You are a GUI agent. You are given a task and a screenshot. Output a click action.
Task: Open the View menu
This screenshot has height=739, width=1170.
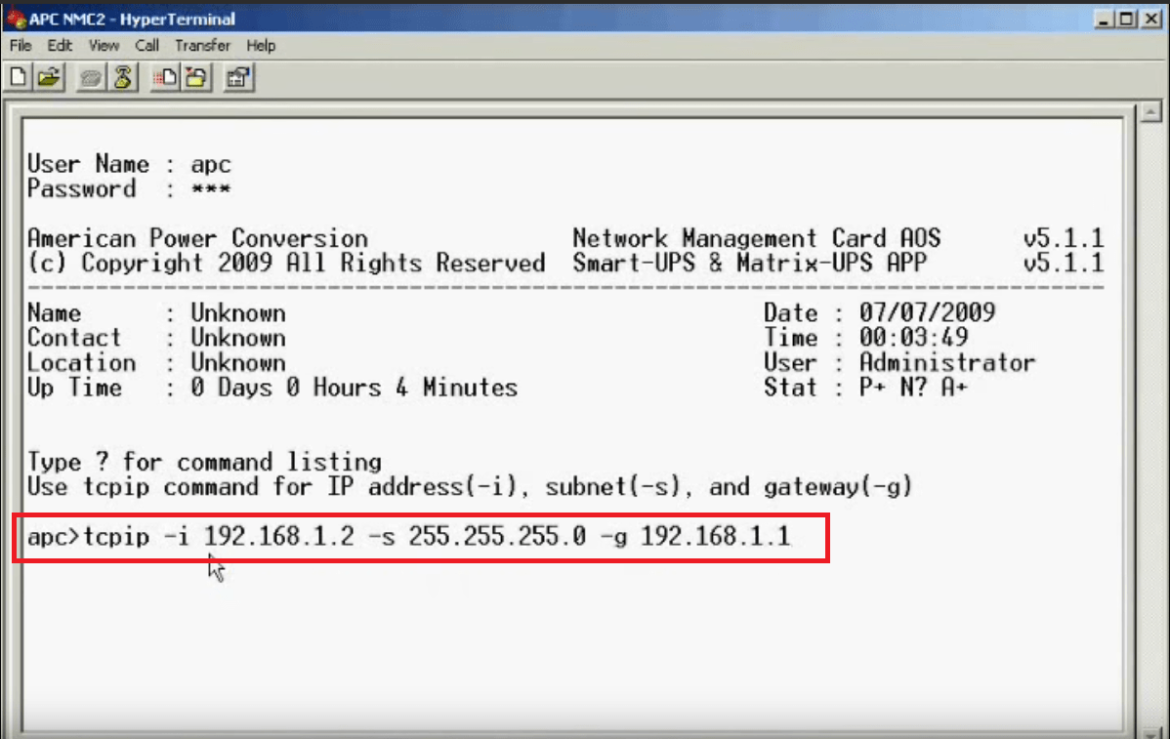(x=103, y=45)
